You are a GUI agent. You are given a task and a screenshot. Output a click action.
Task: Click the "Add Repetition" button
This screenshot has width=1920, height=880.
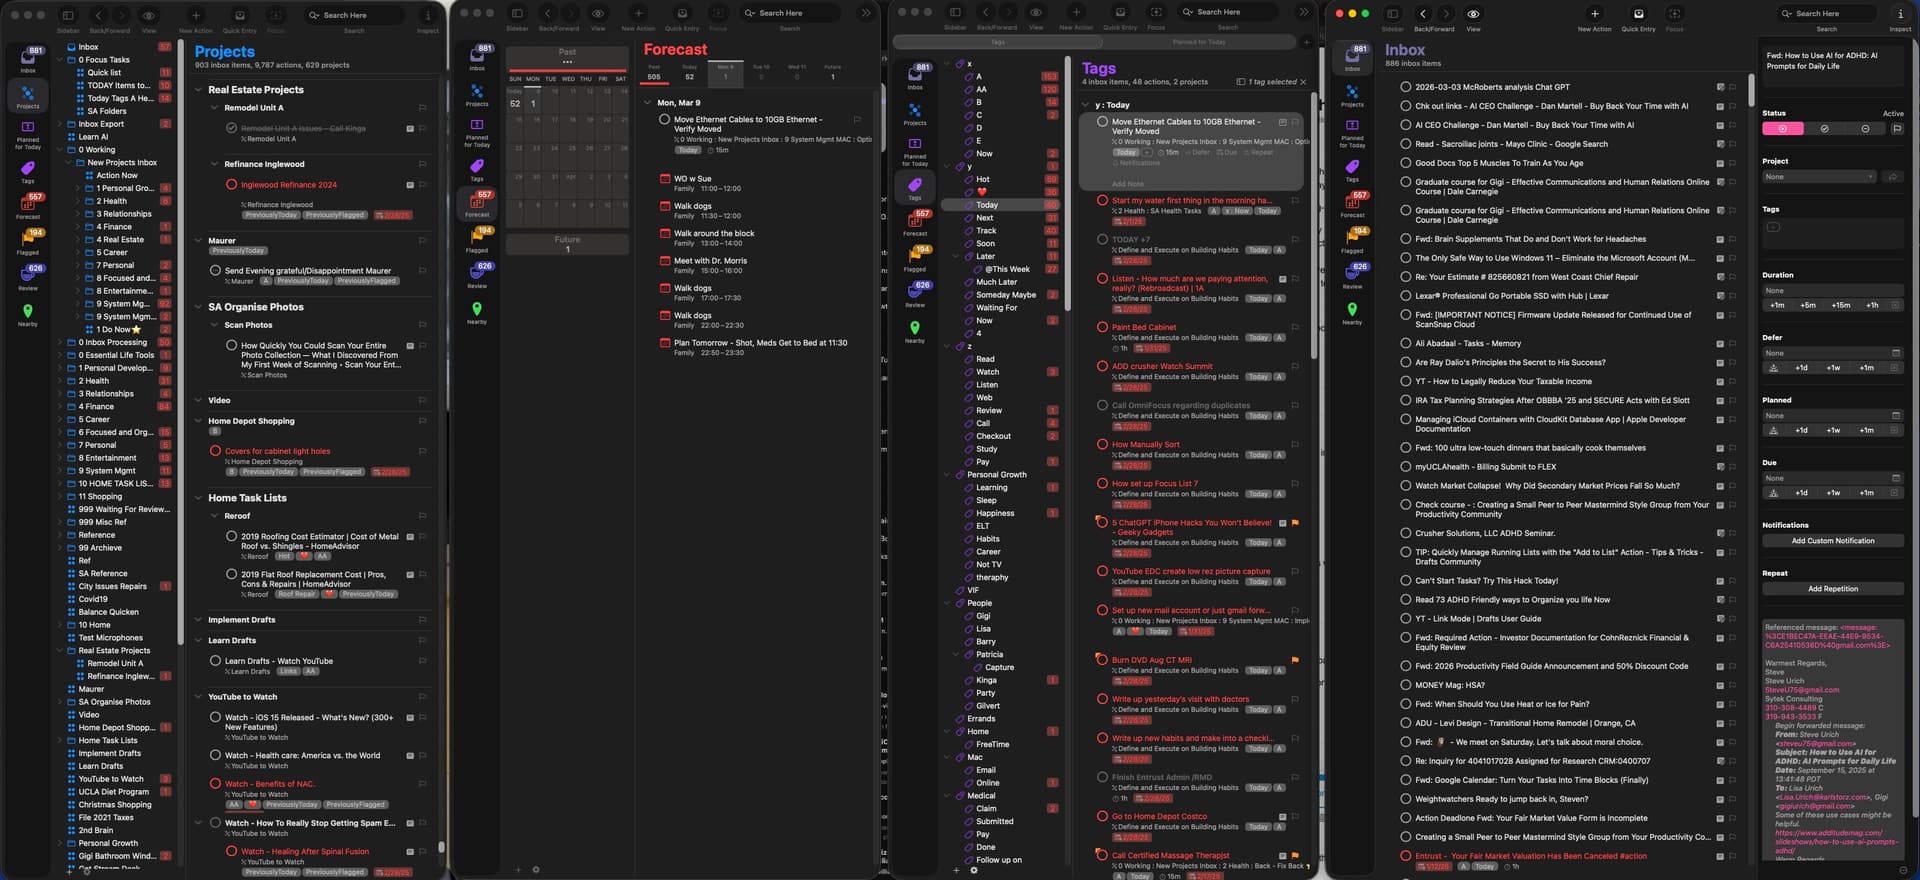1832,589
